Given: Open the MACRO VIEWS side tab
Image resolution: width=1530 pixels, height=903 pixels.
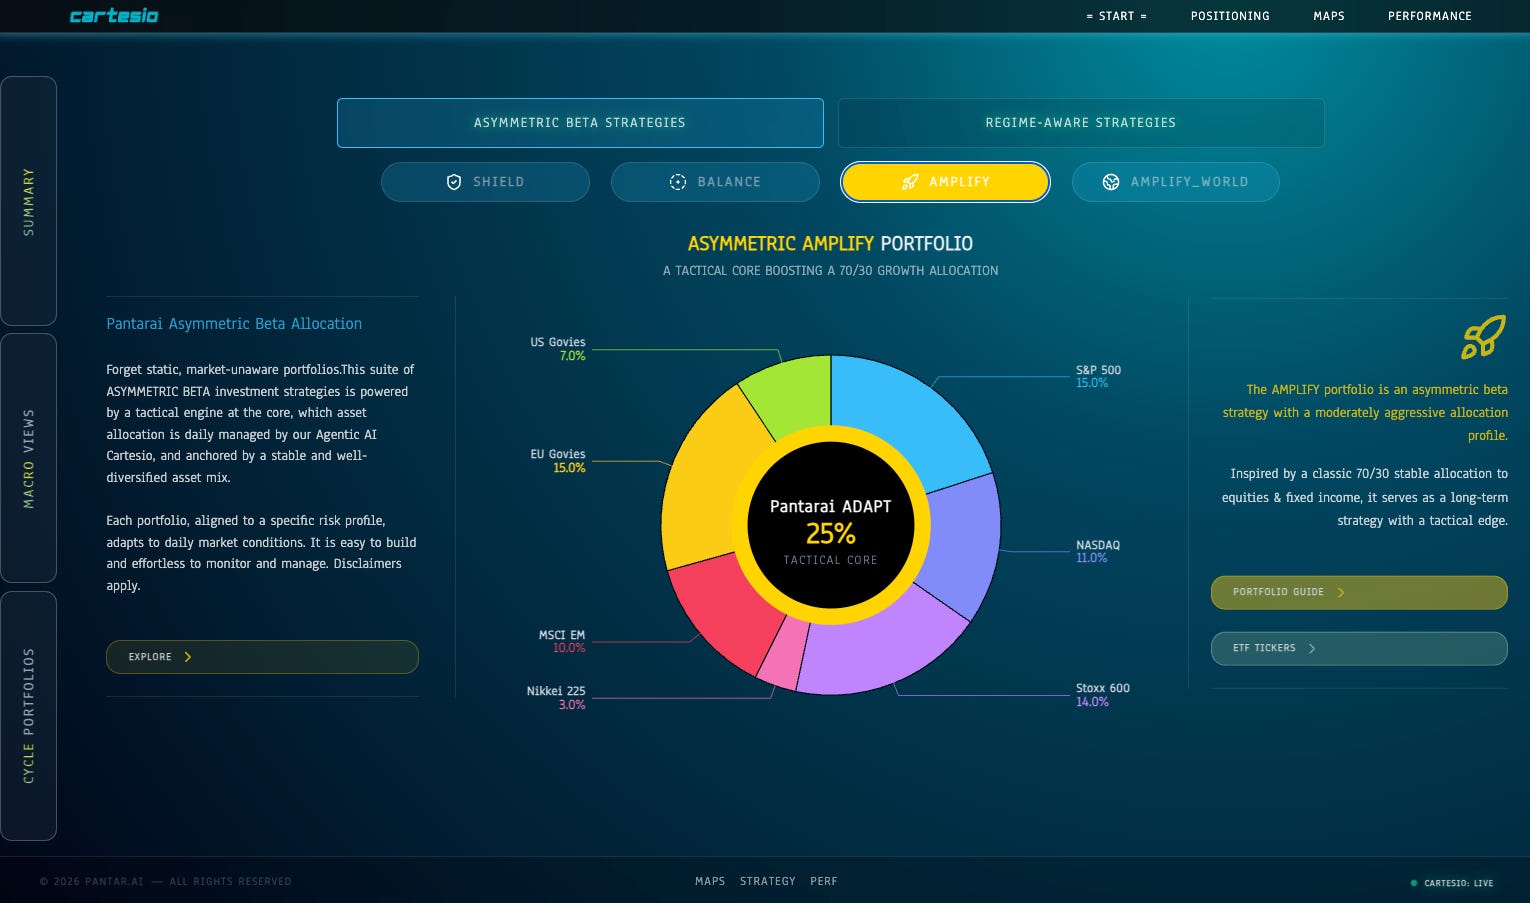Looking at the screenshot, I should pos(28,458).
